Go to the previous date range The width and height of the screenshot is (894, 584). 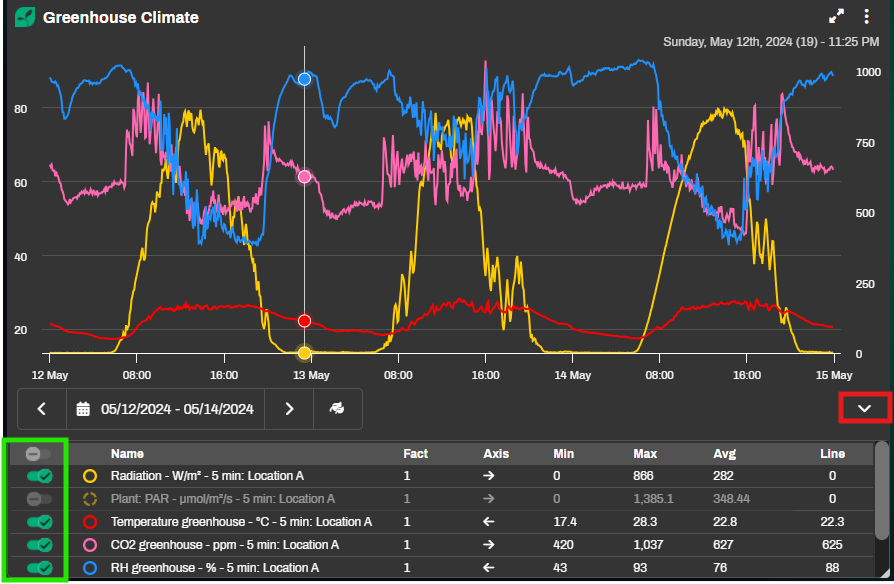click(x=42, y=408)
